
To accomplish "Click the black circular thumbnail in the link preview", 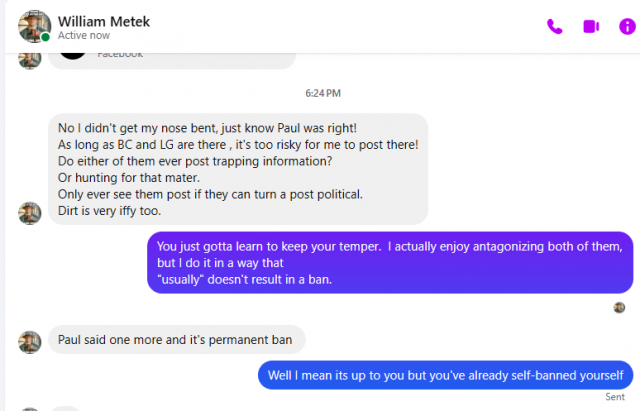I will tap(73, 54).
